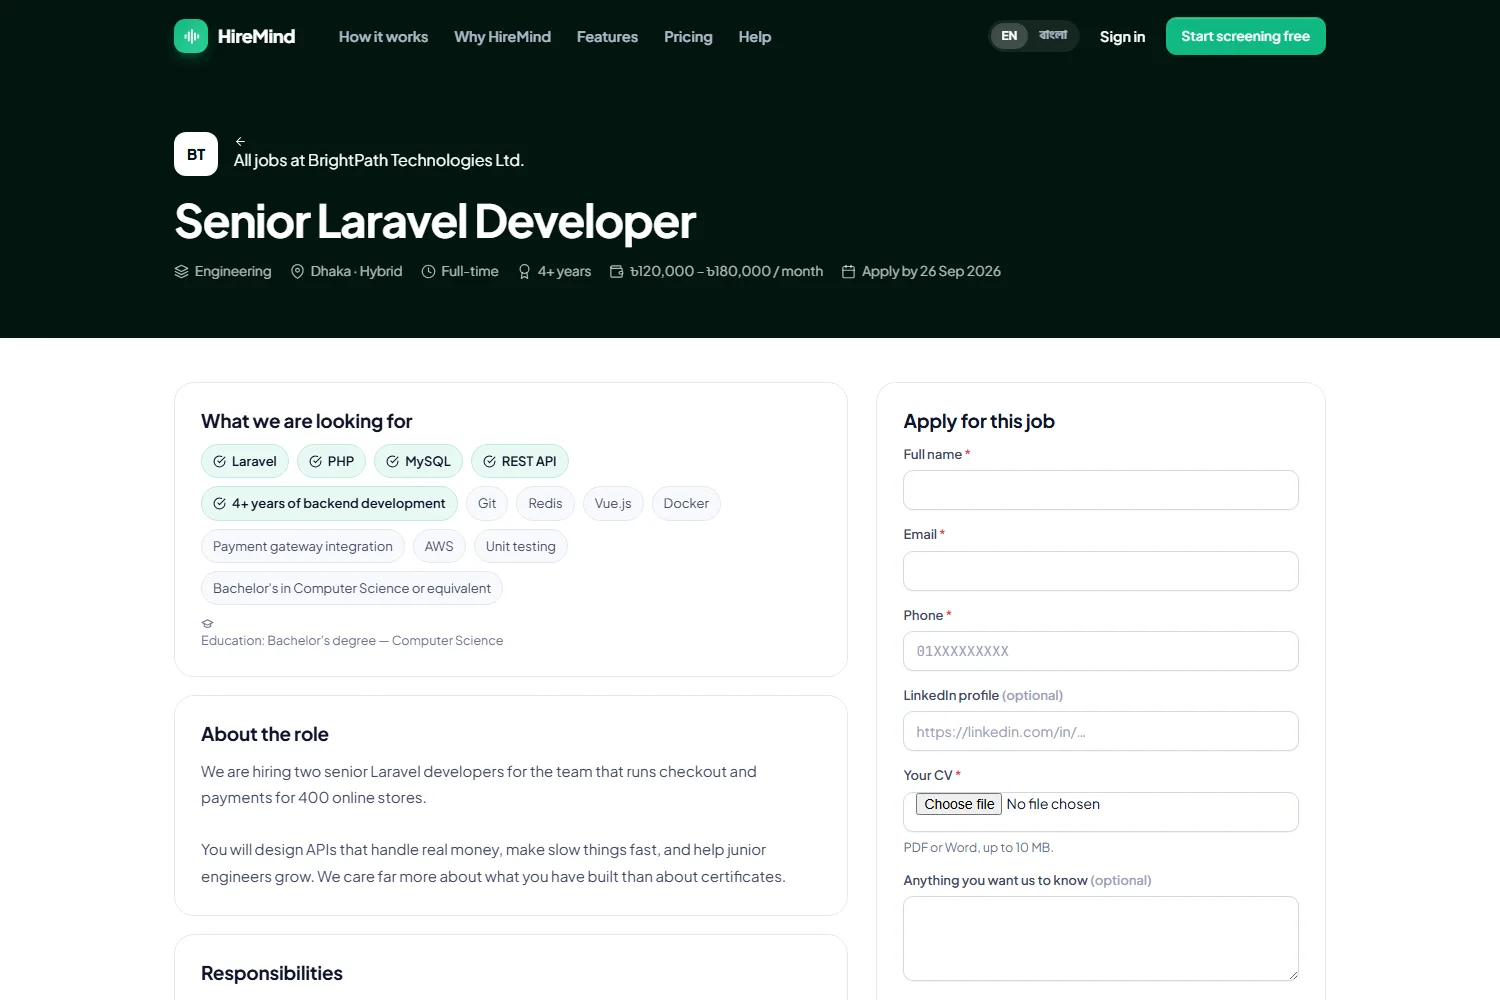Image resolution: width=1500 pixels, height=1000 pixels.
Task: Switch language to EN
Action: (x=1009, y=36)
